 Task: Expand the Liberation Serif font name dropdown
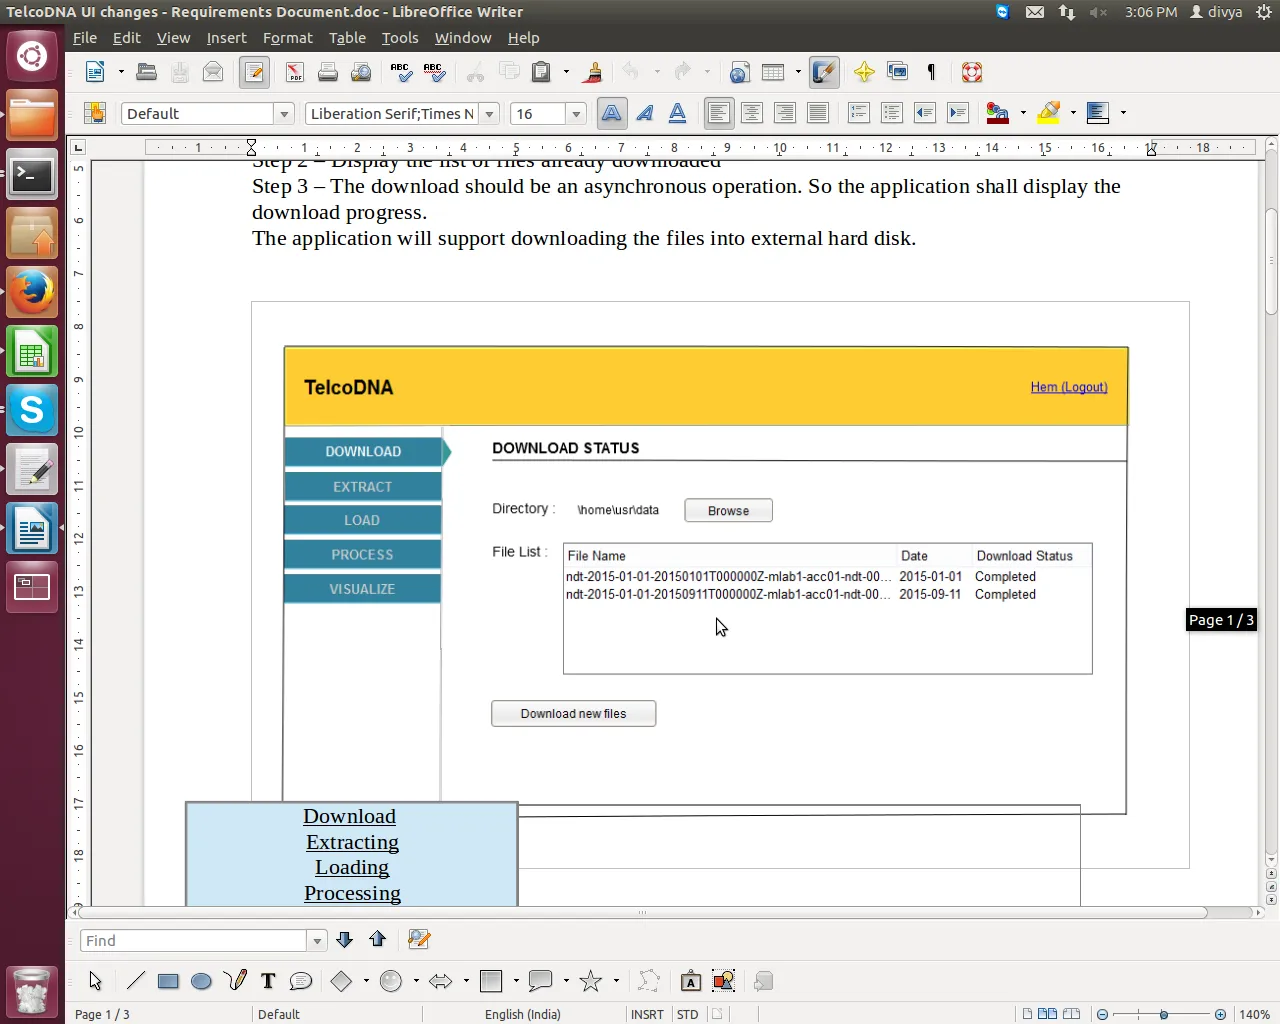coord(489,114)
